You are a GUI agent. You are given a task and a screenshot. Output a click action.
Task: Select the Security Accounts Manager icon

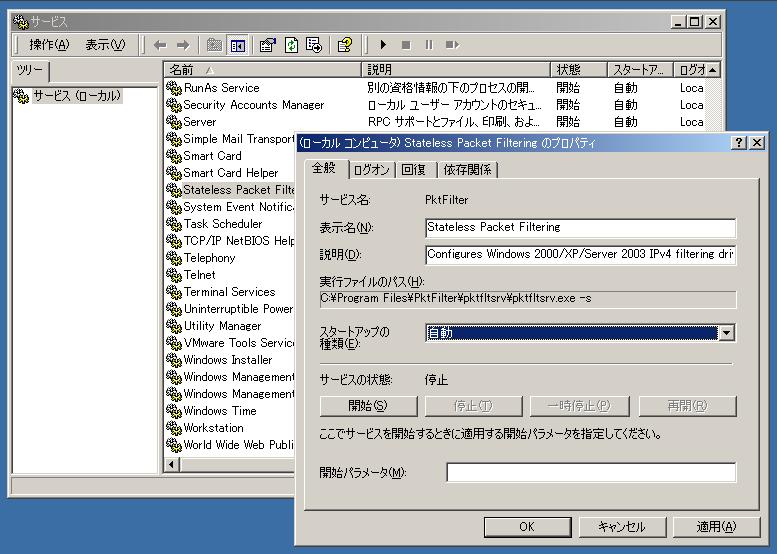(174, 105)
